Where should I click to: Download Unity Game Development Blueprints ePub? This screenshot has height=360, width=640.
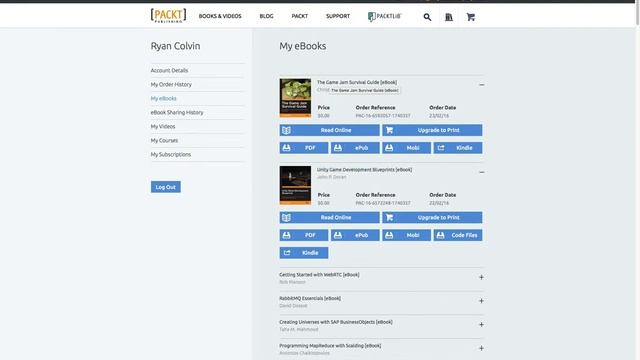pos(355,235)
